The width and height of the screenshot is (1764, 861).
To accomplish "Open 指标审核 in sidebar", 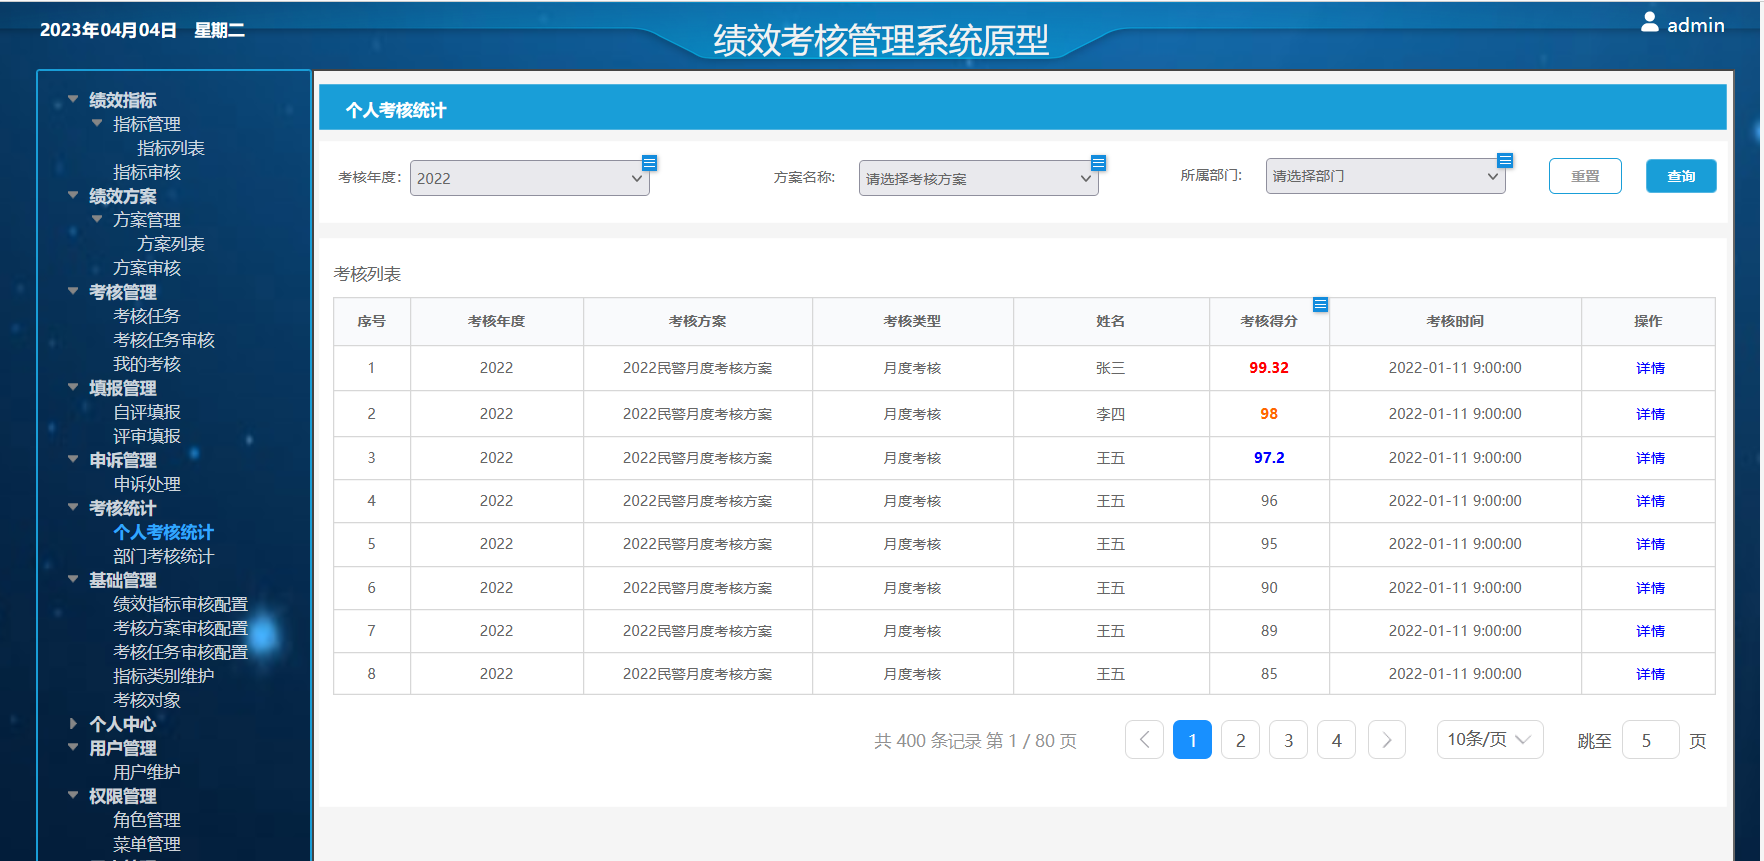I will click(147, 172).
